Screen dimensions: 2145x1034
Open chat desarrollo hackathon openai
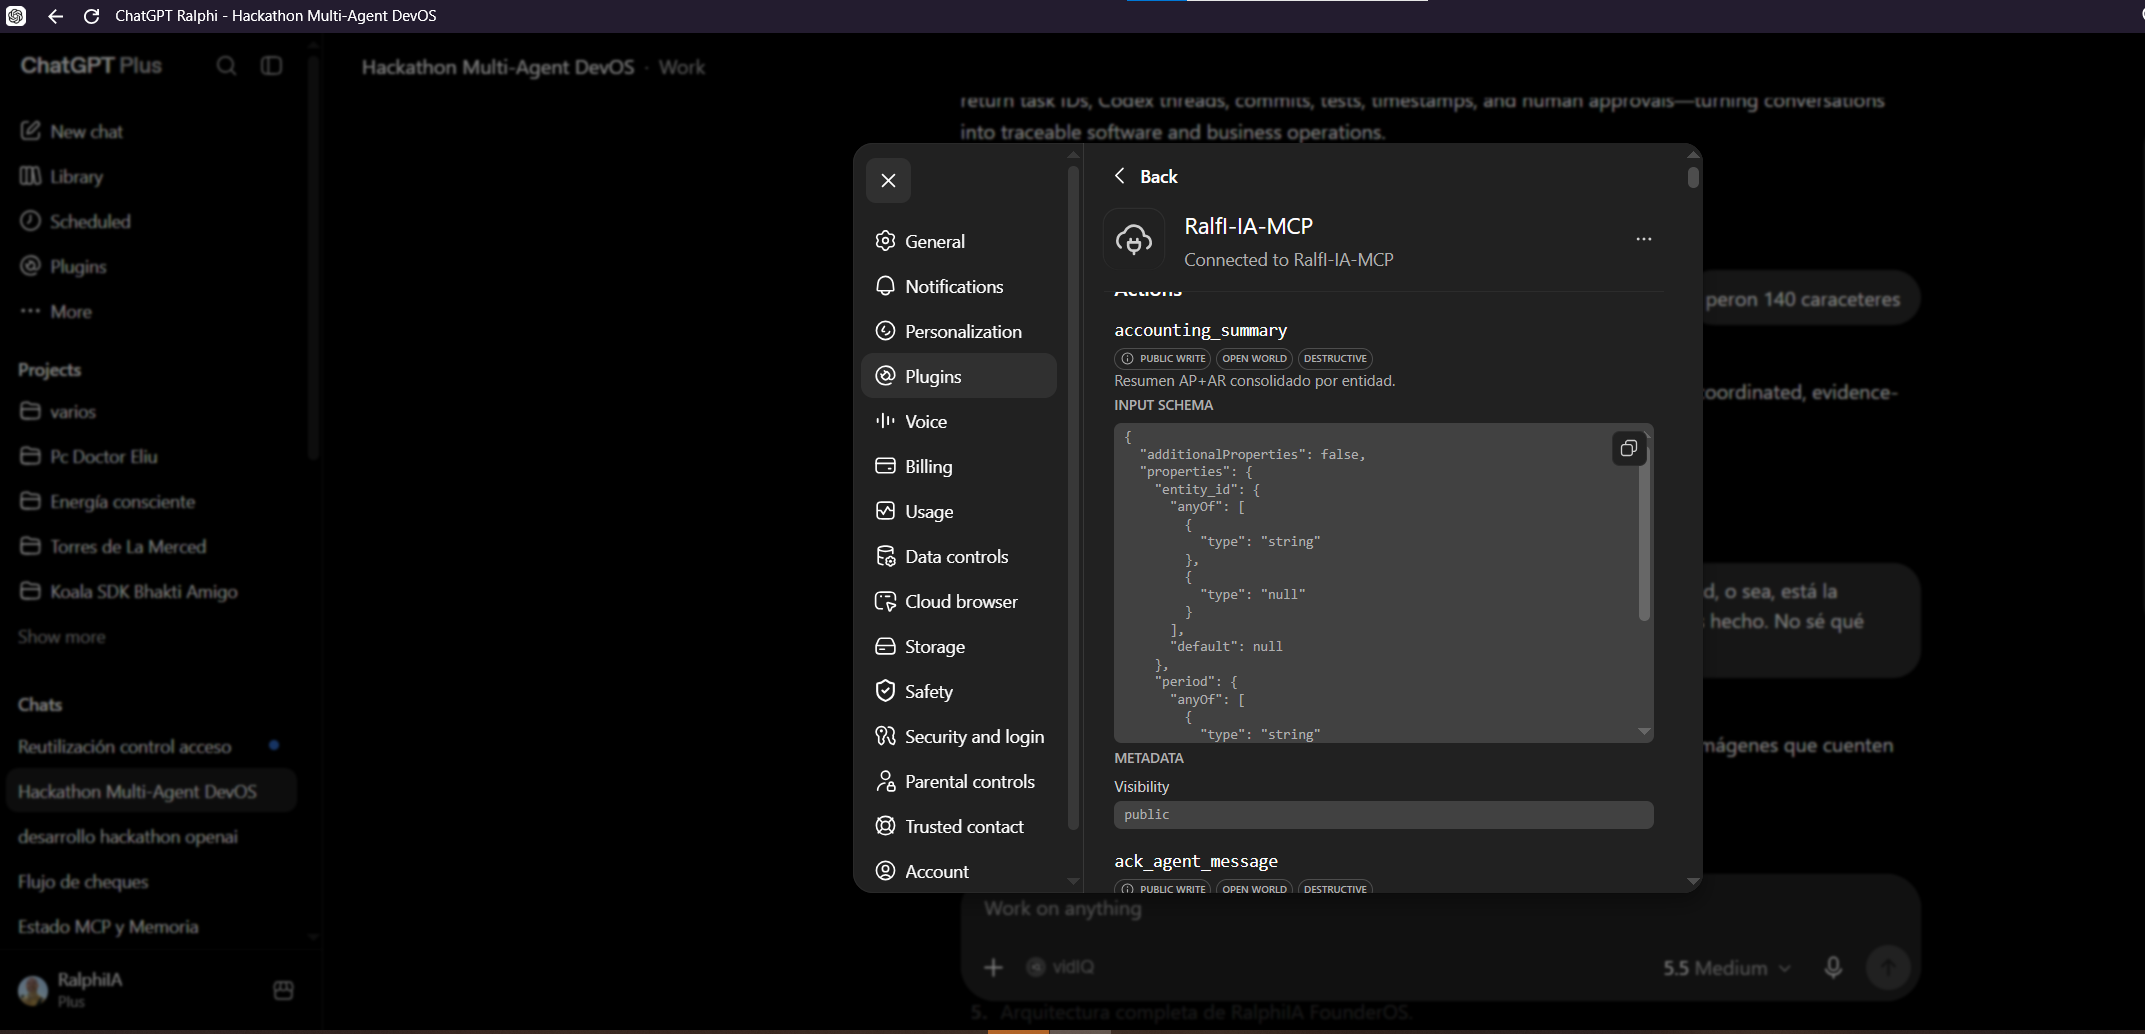150,836
